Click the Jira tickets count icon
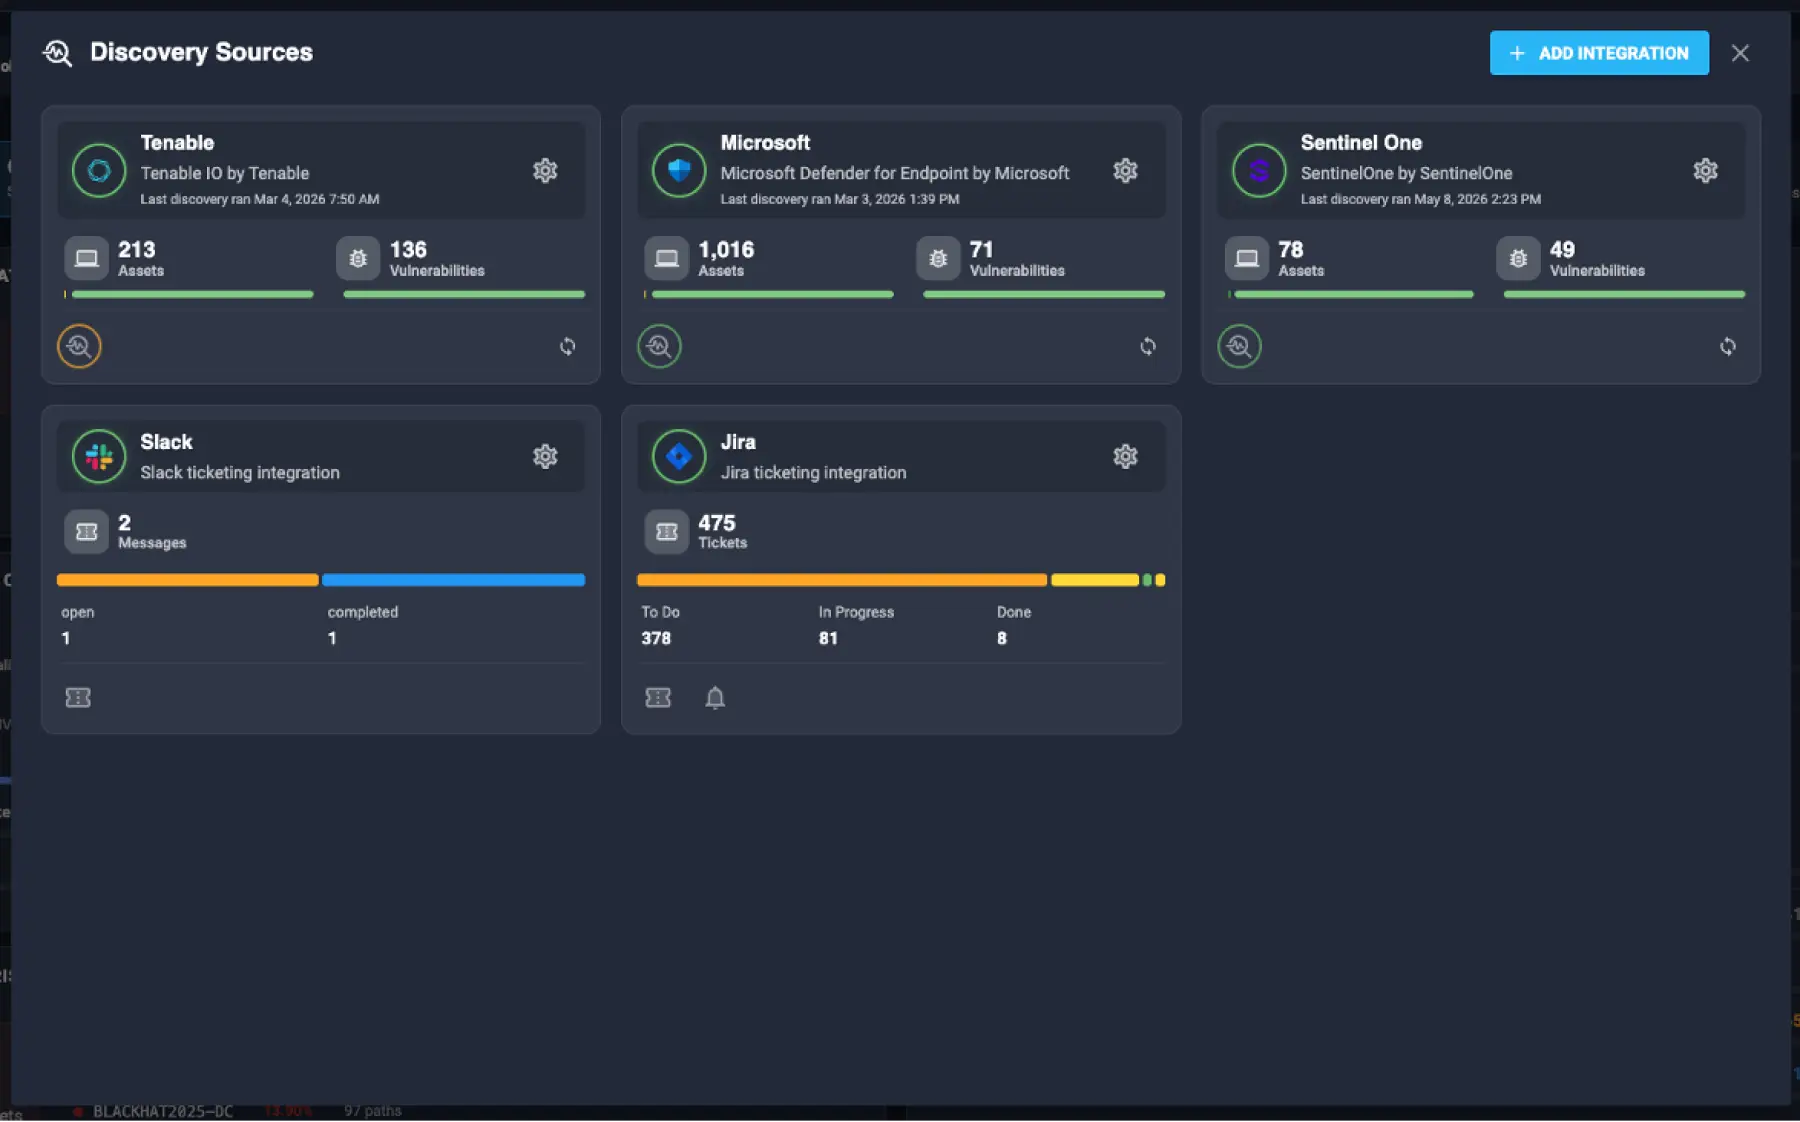The width and height of the screenshot is (1800, 1122). pos(667,532)
